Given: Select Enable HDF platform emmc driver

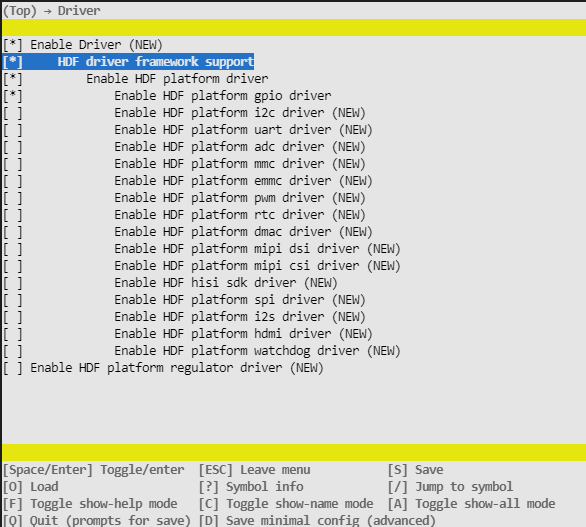Looking at the screenshot, I should [x=188, y=181].
